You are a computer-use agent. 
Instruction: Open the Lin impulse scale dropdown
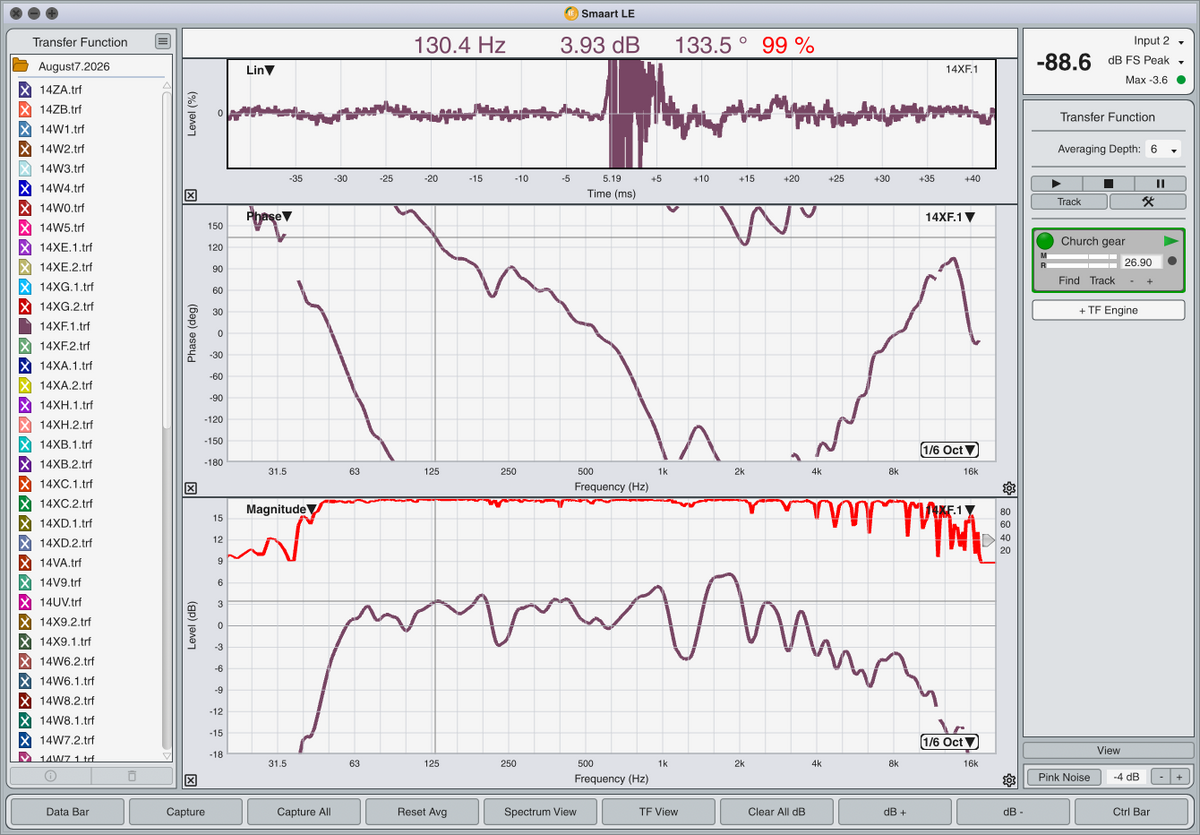(260, 70)
